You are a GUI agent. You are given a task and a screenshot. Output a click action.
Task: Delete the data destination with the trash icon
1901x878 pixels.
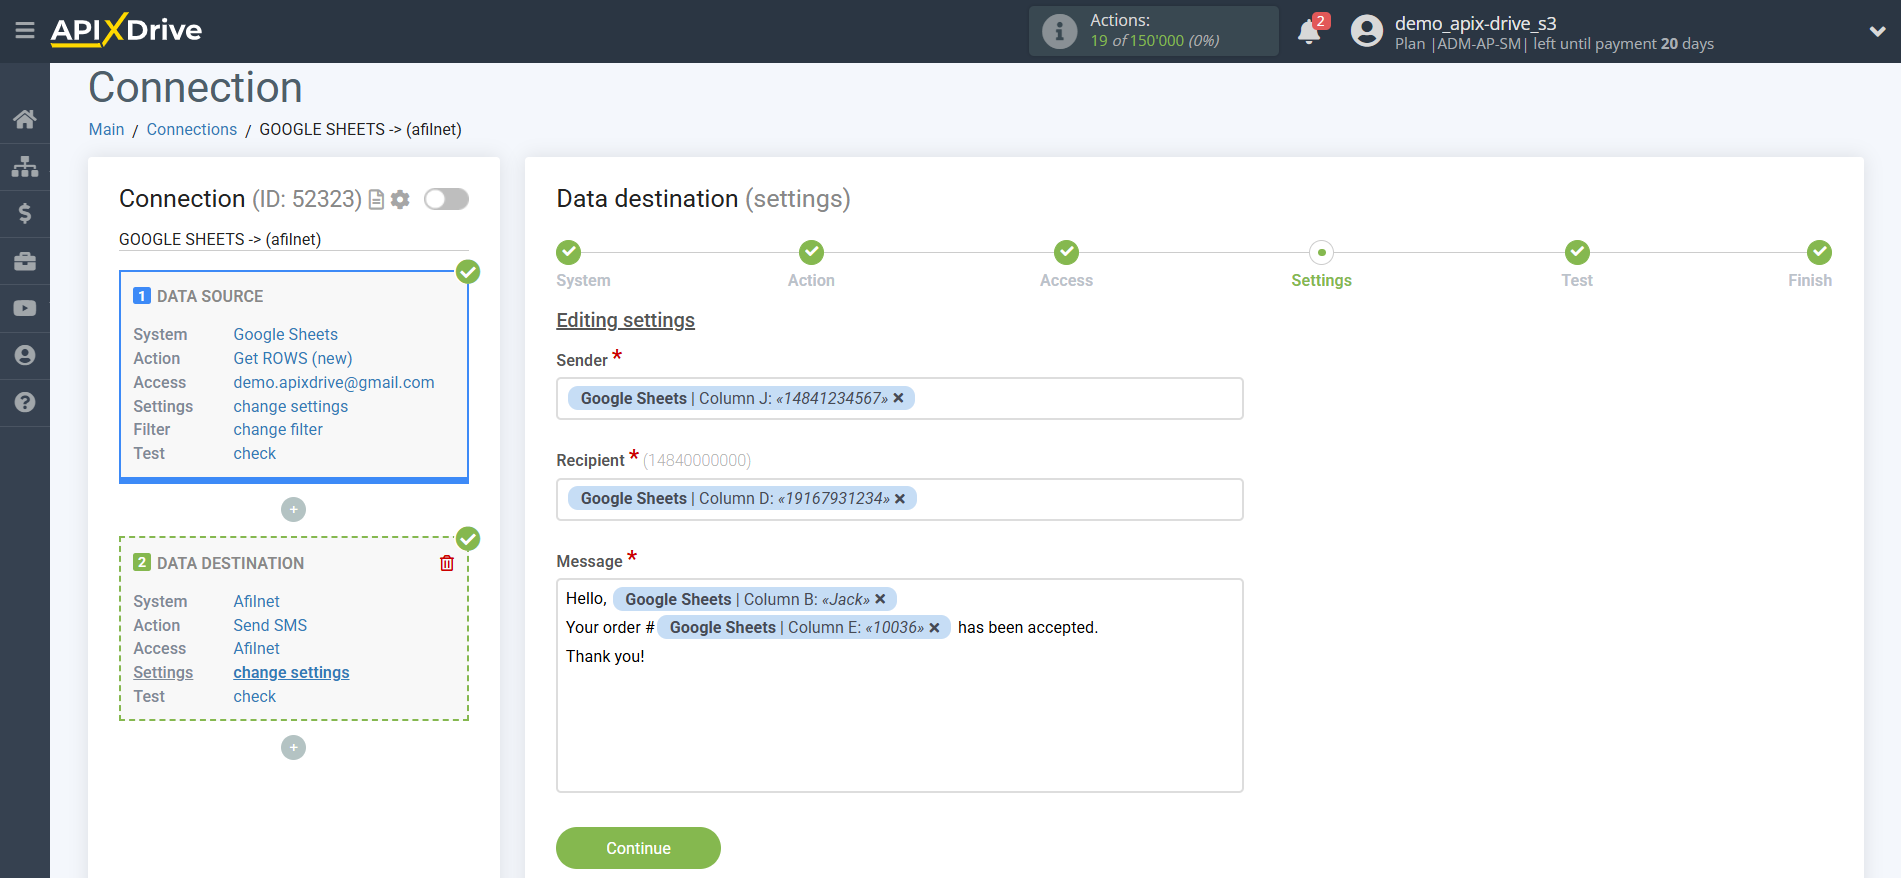(447, 563)
